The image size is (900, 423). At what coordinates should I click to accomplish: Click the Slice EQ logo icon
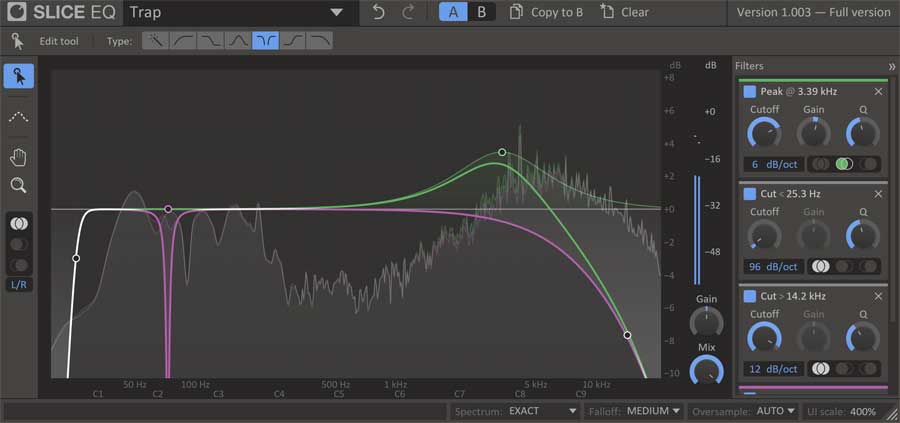coord(17,12)
